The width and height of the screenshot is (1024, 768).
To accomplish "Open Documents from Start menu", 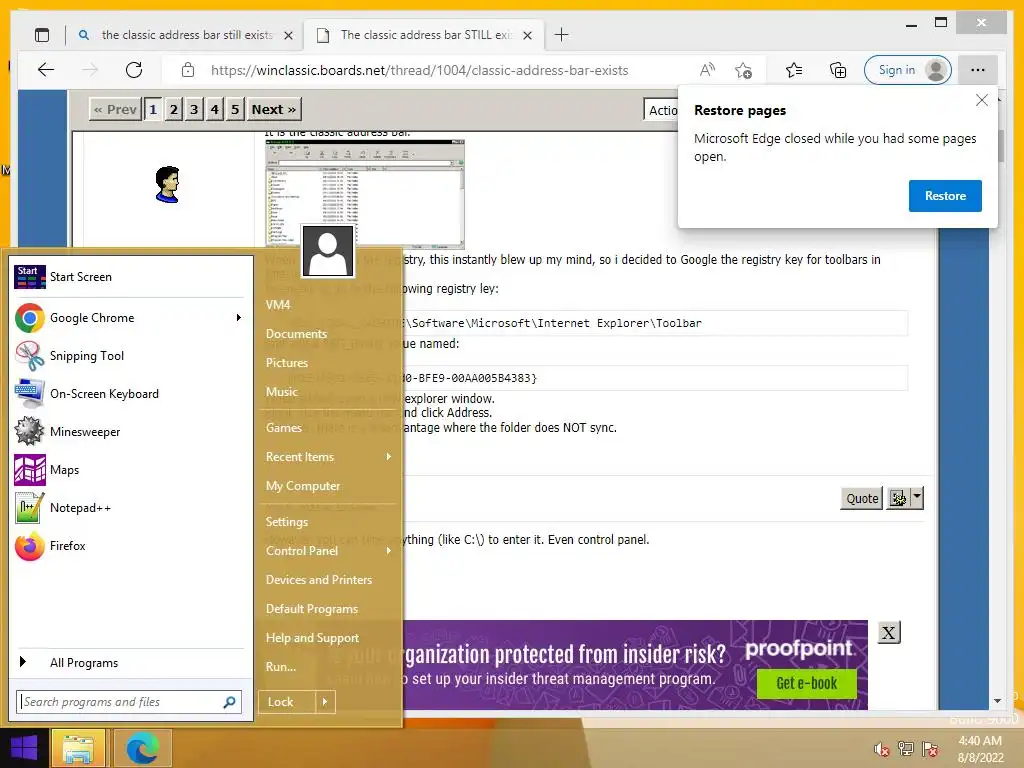I will coord(296,334).
